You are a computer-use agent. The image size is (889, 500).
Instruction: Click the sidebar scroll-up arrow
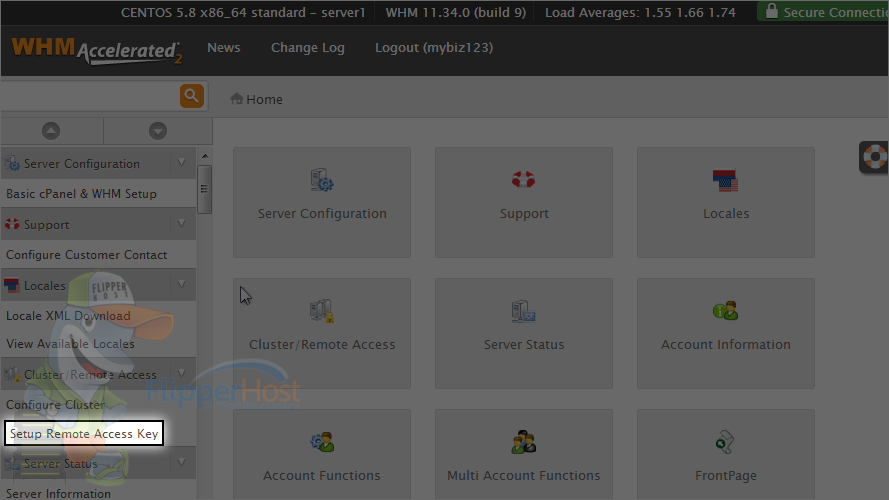coord(205,156)
